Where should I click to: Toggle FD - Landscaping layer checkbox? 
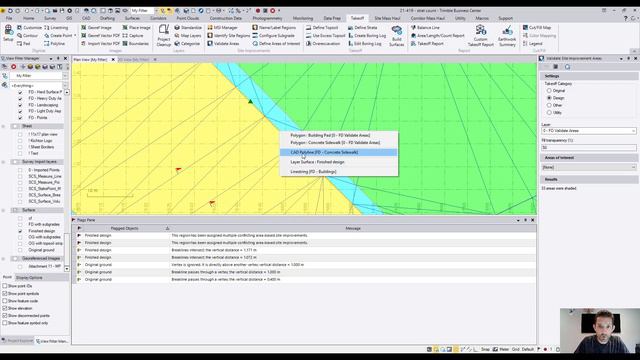[x=20, y=105]
